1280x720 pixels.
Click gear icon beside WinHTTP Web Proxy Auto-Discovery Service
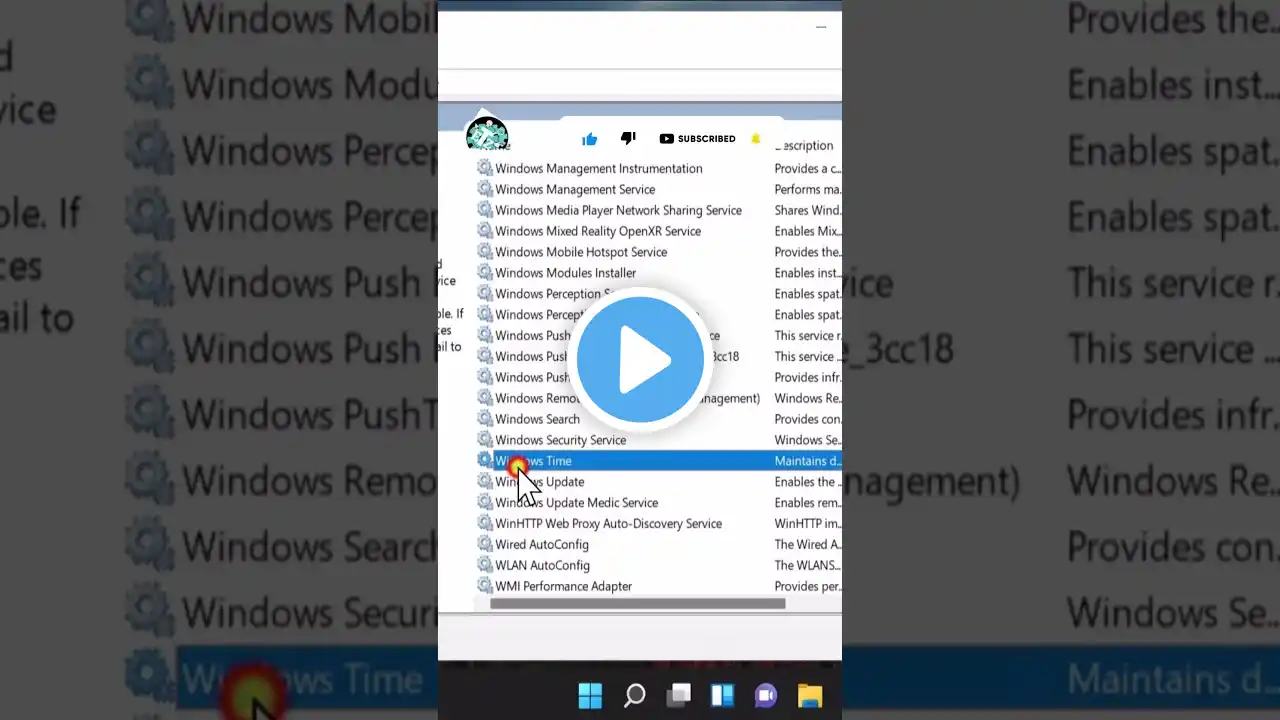point(485,524)
